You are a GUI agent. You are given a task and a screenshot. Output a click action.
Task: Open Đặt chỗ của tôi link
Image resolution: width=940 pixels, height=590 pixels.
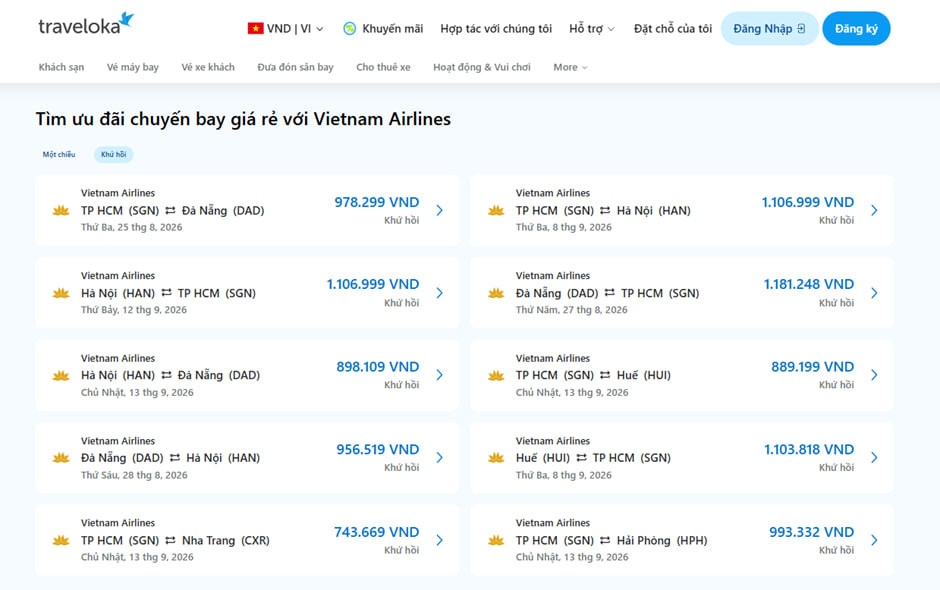[673, 28]
